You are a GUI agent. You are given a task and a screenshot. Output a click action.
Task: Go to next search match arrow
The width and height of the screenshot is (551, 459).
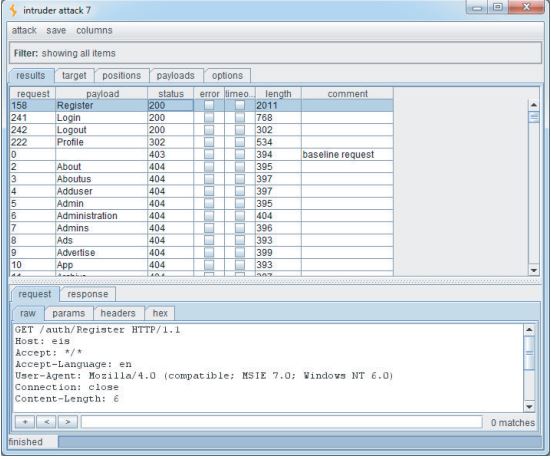coord(68,422)
